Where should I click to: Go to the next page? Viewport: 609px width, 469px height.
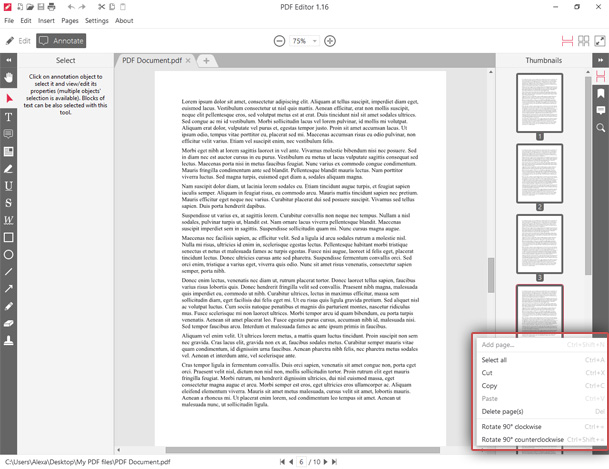tap(325, 462)
